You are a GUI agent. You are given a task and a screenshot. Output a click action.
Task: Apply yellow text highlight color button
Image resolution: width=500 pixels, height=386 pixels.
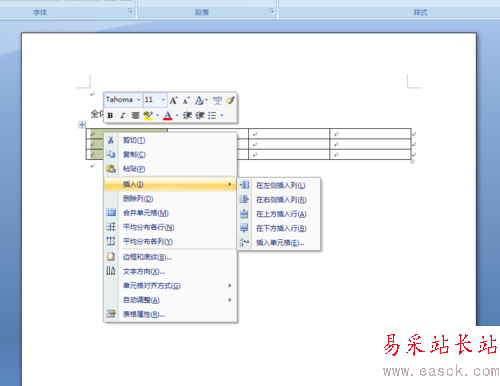pos(148,116)
